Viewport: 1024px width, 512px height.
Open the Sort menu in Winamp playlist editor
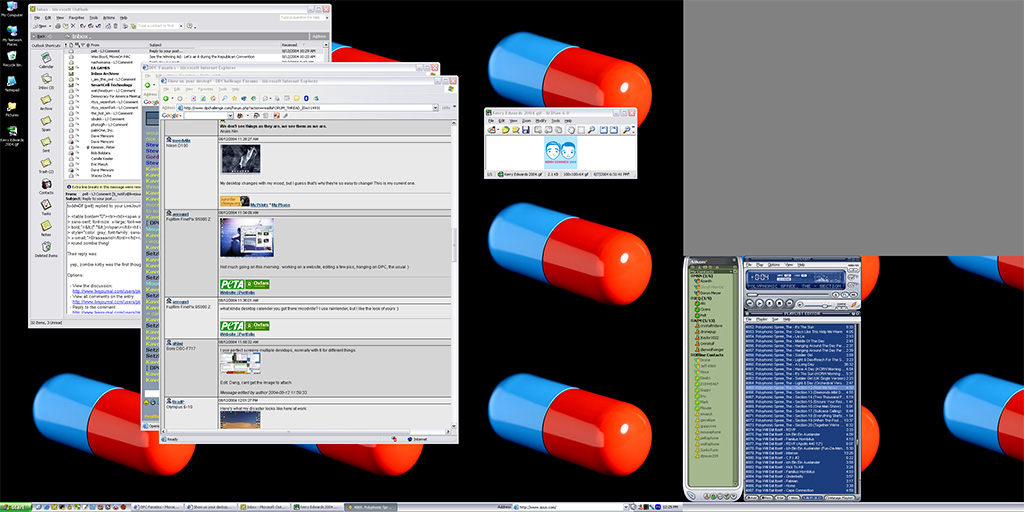(775, 319)
